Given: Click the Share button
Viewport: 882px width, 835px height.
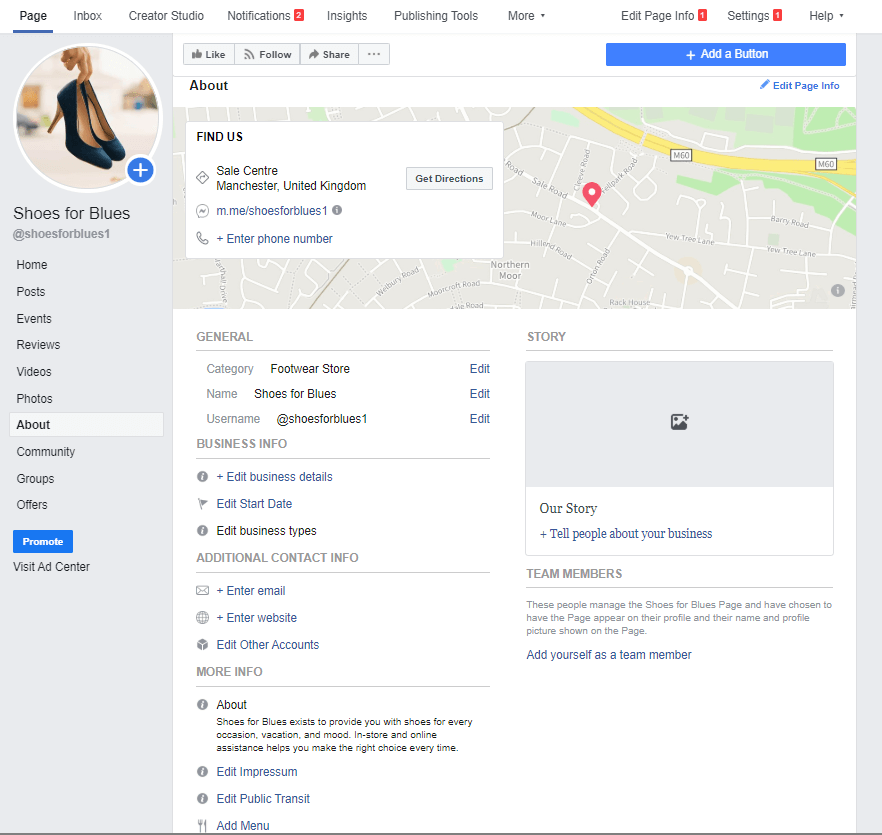Looking at the screenshot, I should pyautogui.click(x=329, y=54).
